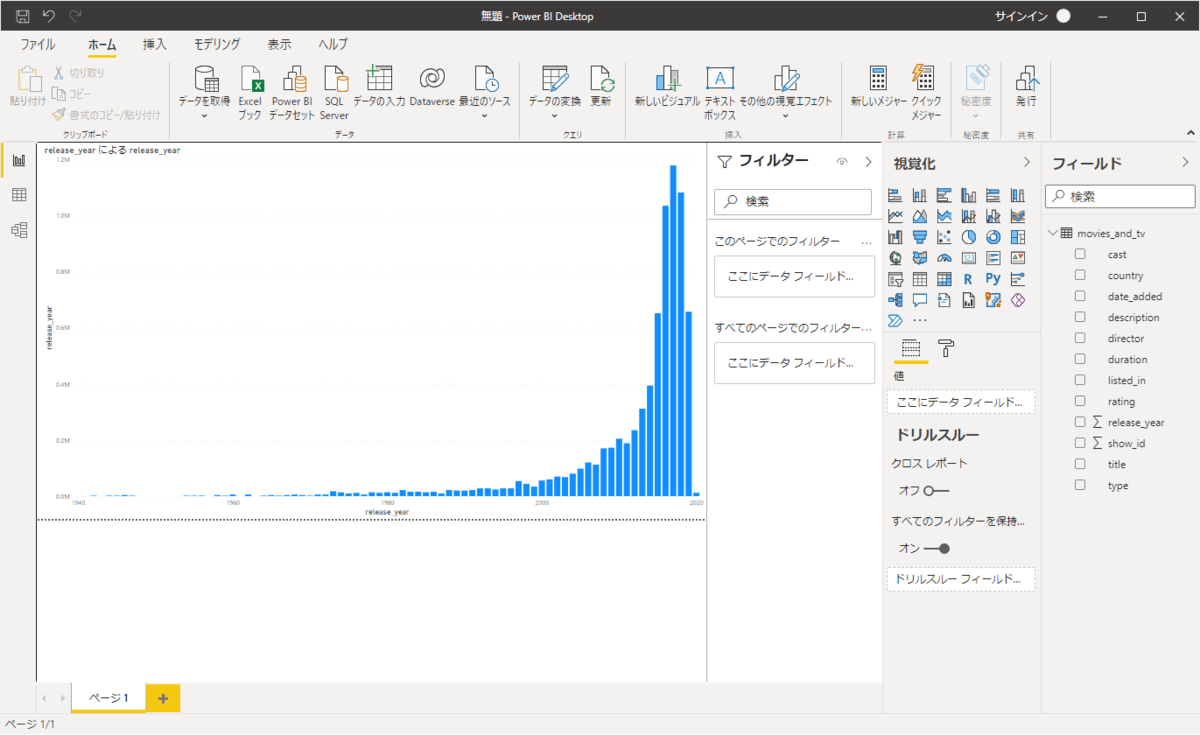1200x735 pixels.
Task: Collapse the 視覚化 pane chevron
Action: pos(1026,162)
